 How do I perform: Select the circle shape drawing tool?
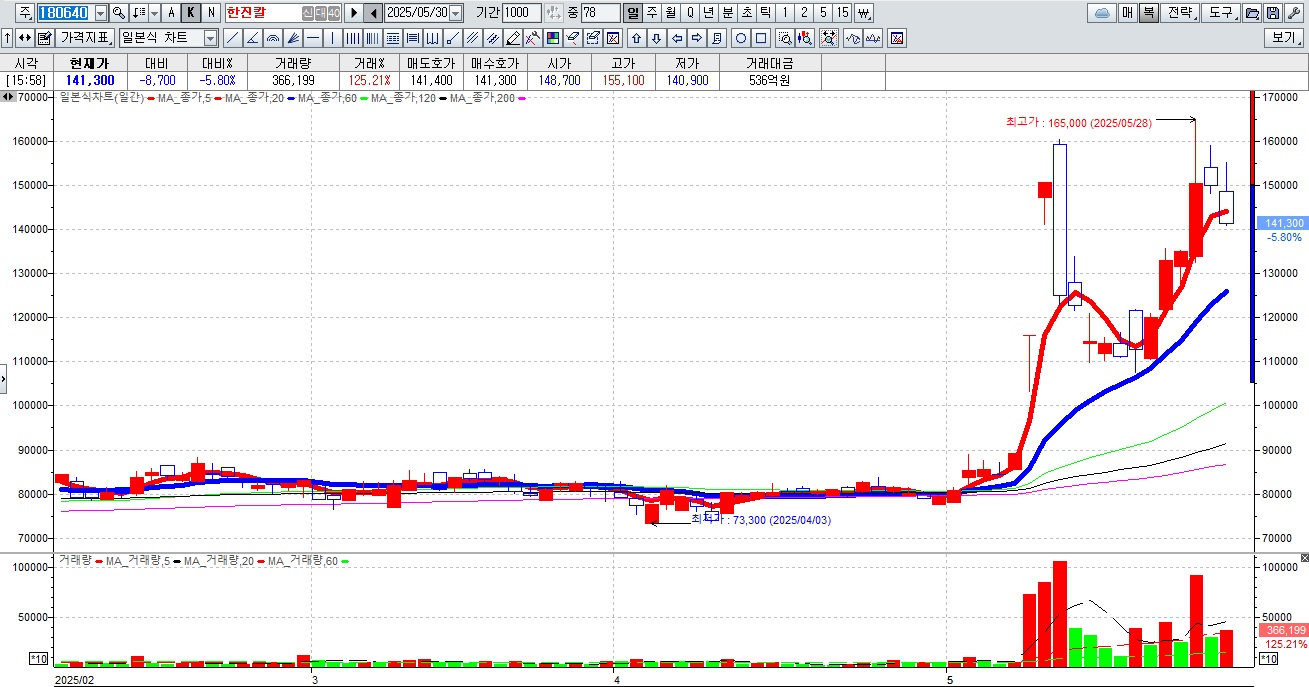click(741, 38)
